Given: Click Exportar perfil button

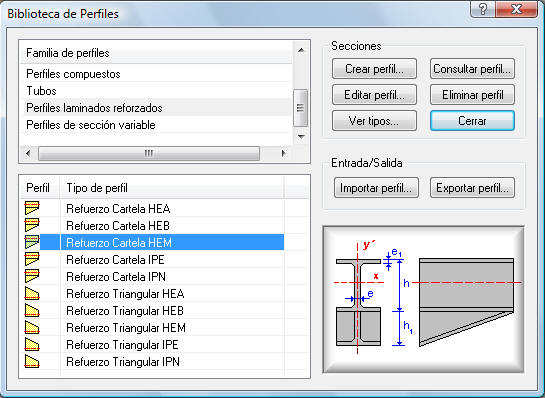Looking at the screenshot, I should click(x=472, y=188).
